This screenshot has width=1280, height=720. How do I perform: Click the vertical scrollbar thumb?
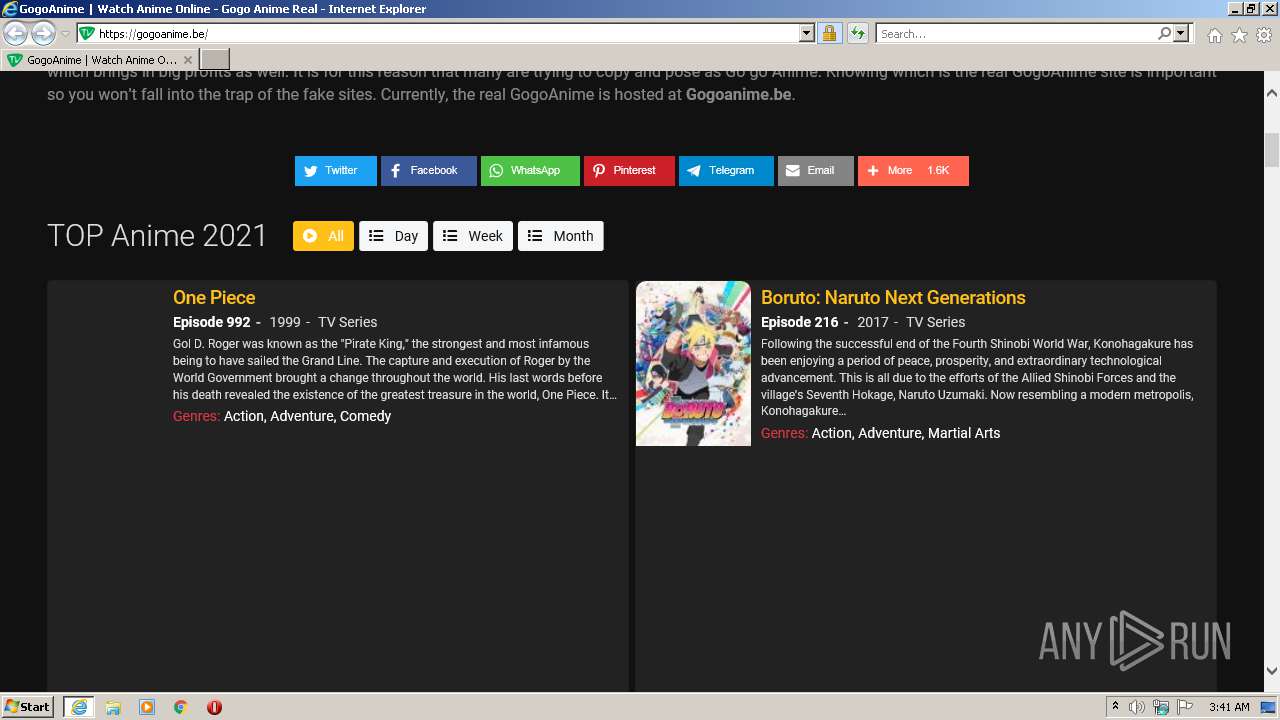[x=1272, y=150]
